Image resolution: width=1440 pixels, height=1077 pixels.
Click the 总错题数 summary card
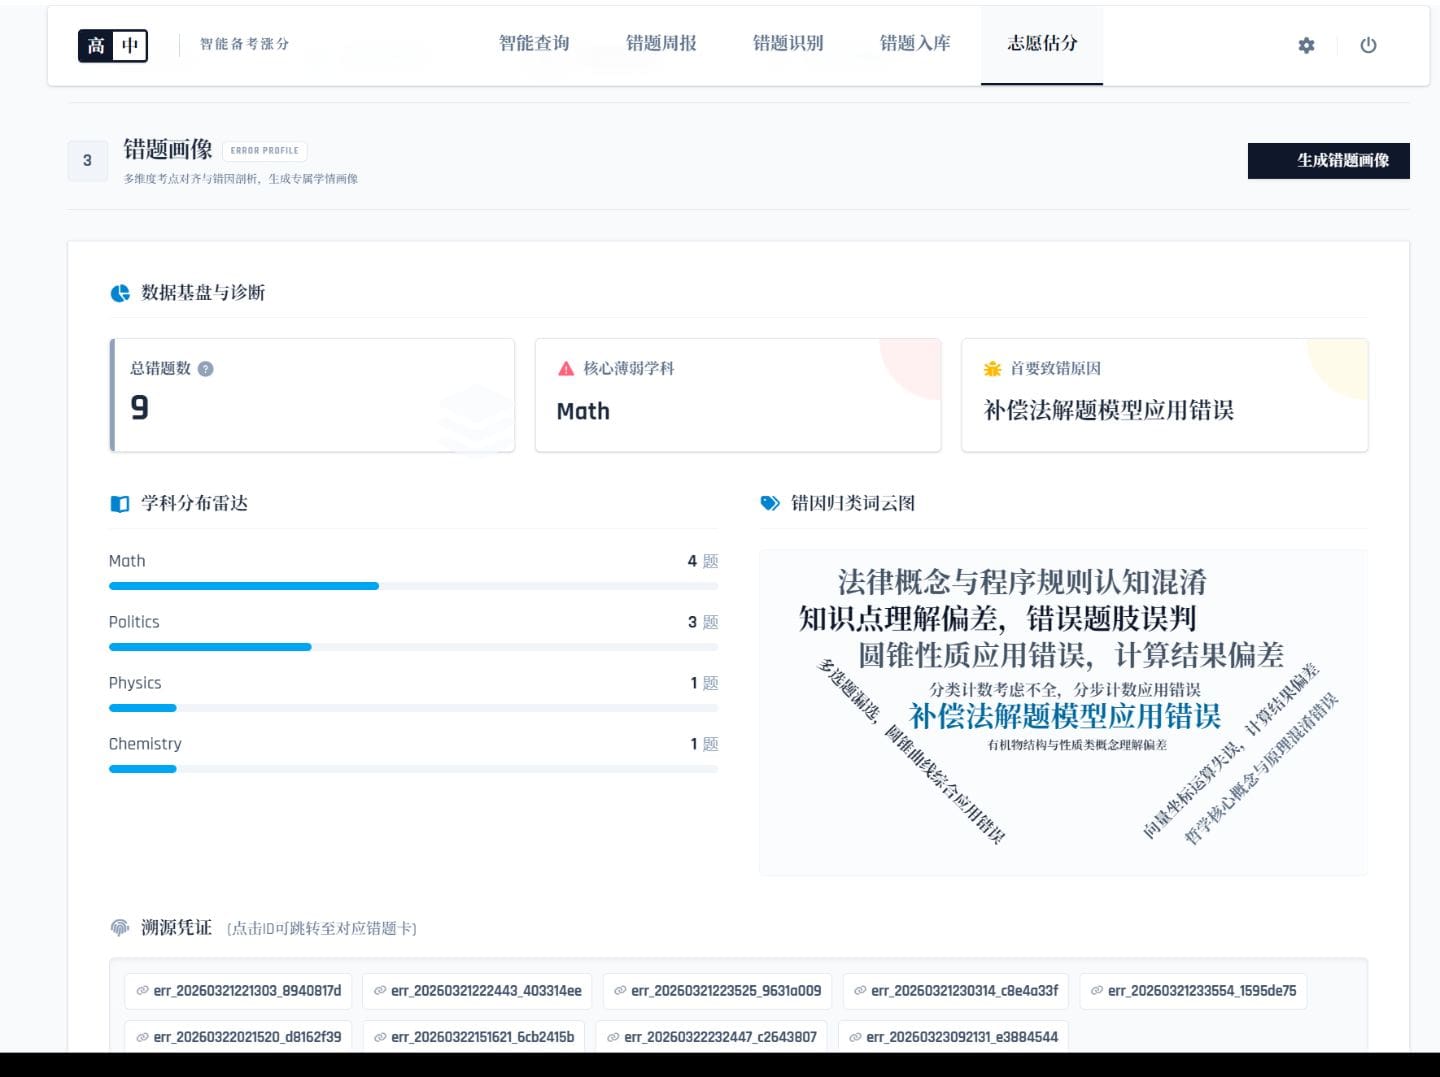point(312,396)
